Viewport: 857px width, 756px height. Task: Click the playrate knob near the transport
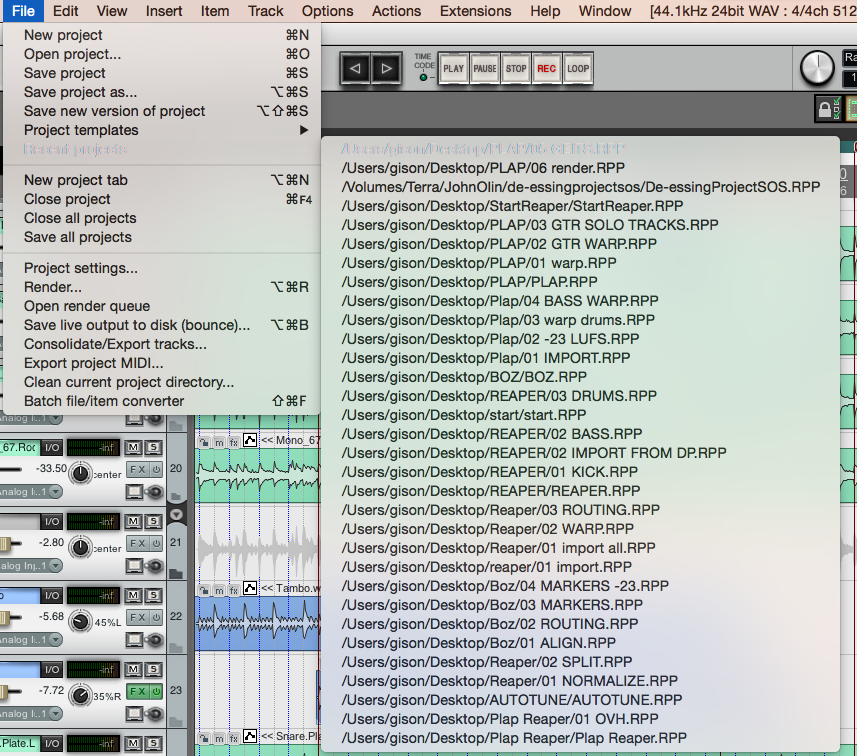(817, 68)
